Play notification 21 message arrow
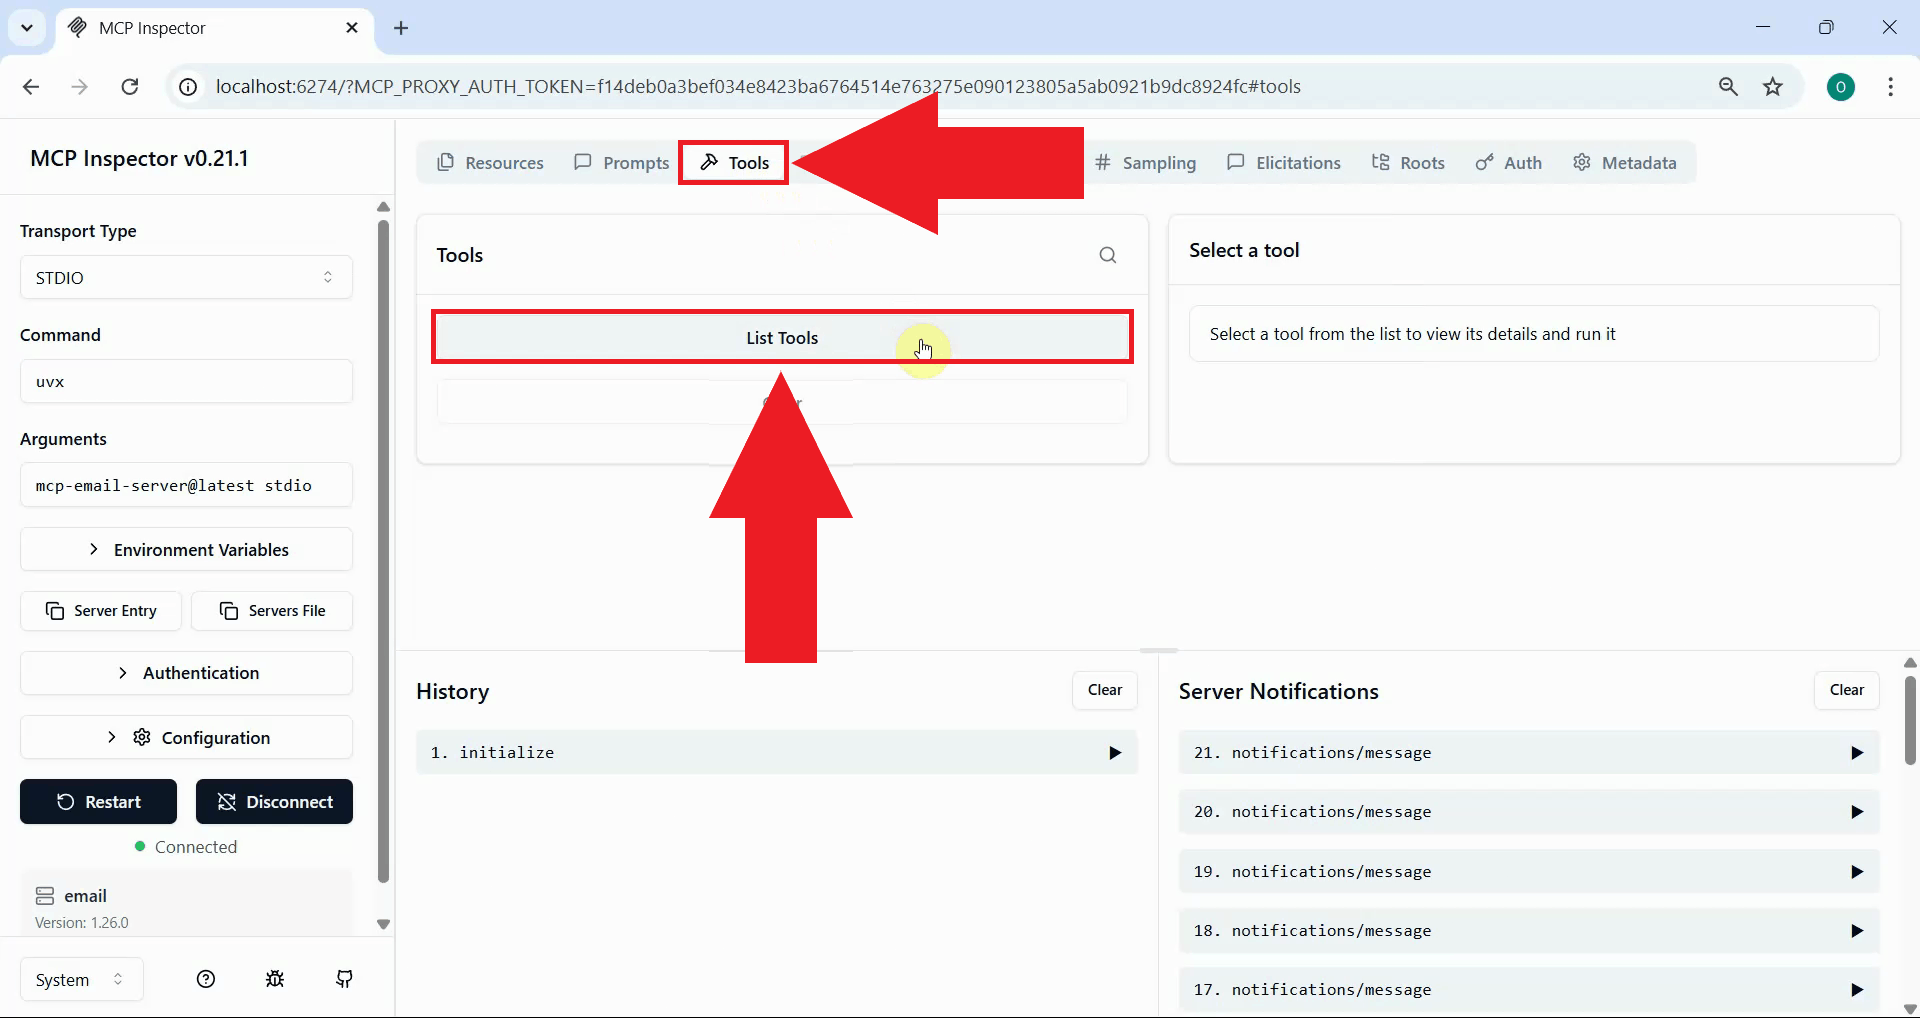 point(1856,753)
